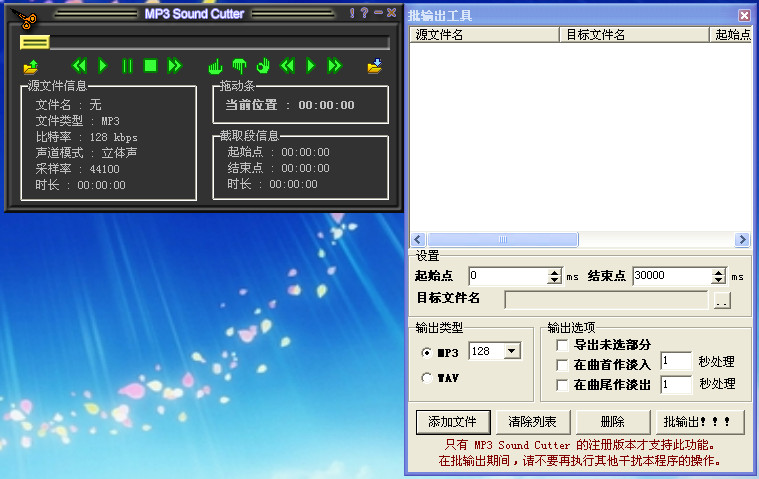Fast forward source playback beside the stop button
The width and height of the screenshot is (759, 479).
[175, 65]
